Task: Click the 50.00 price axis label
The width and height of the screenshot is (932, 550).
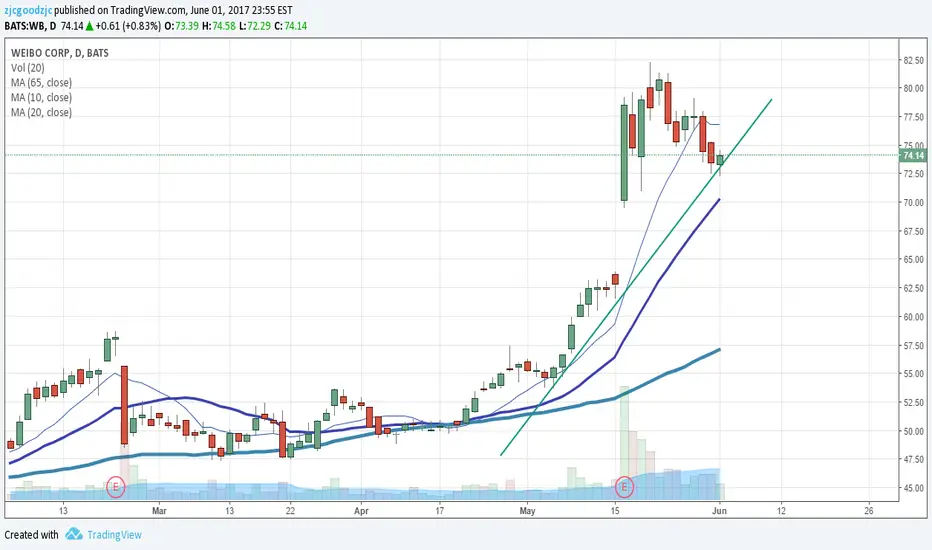Action: point(914,430)
